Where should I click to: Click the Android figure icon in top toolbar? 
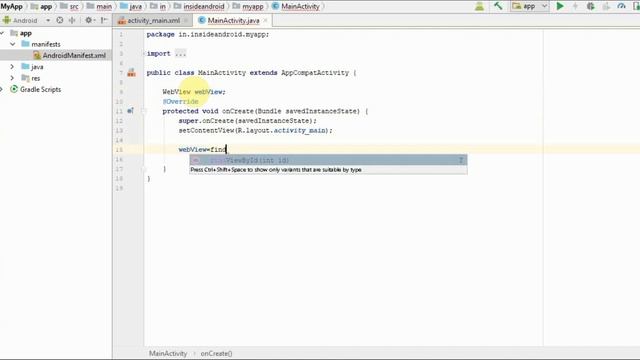coord(479,6)
